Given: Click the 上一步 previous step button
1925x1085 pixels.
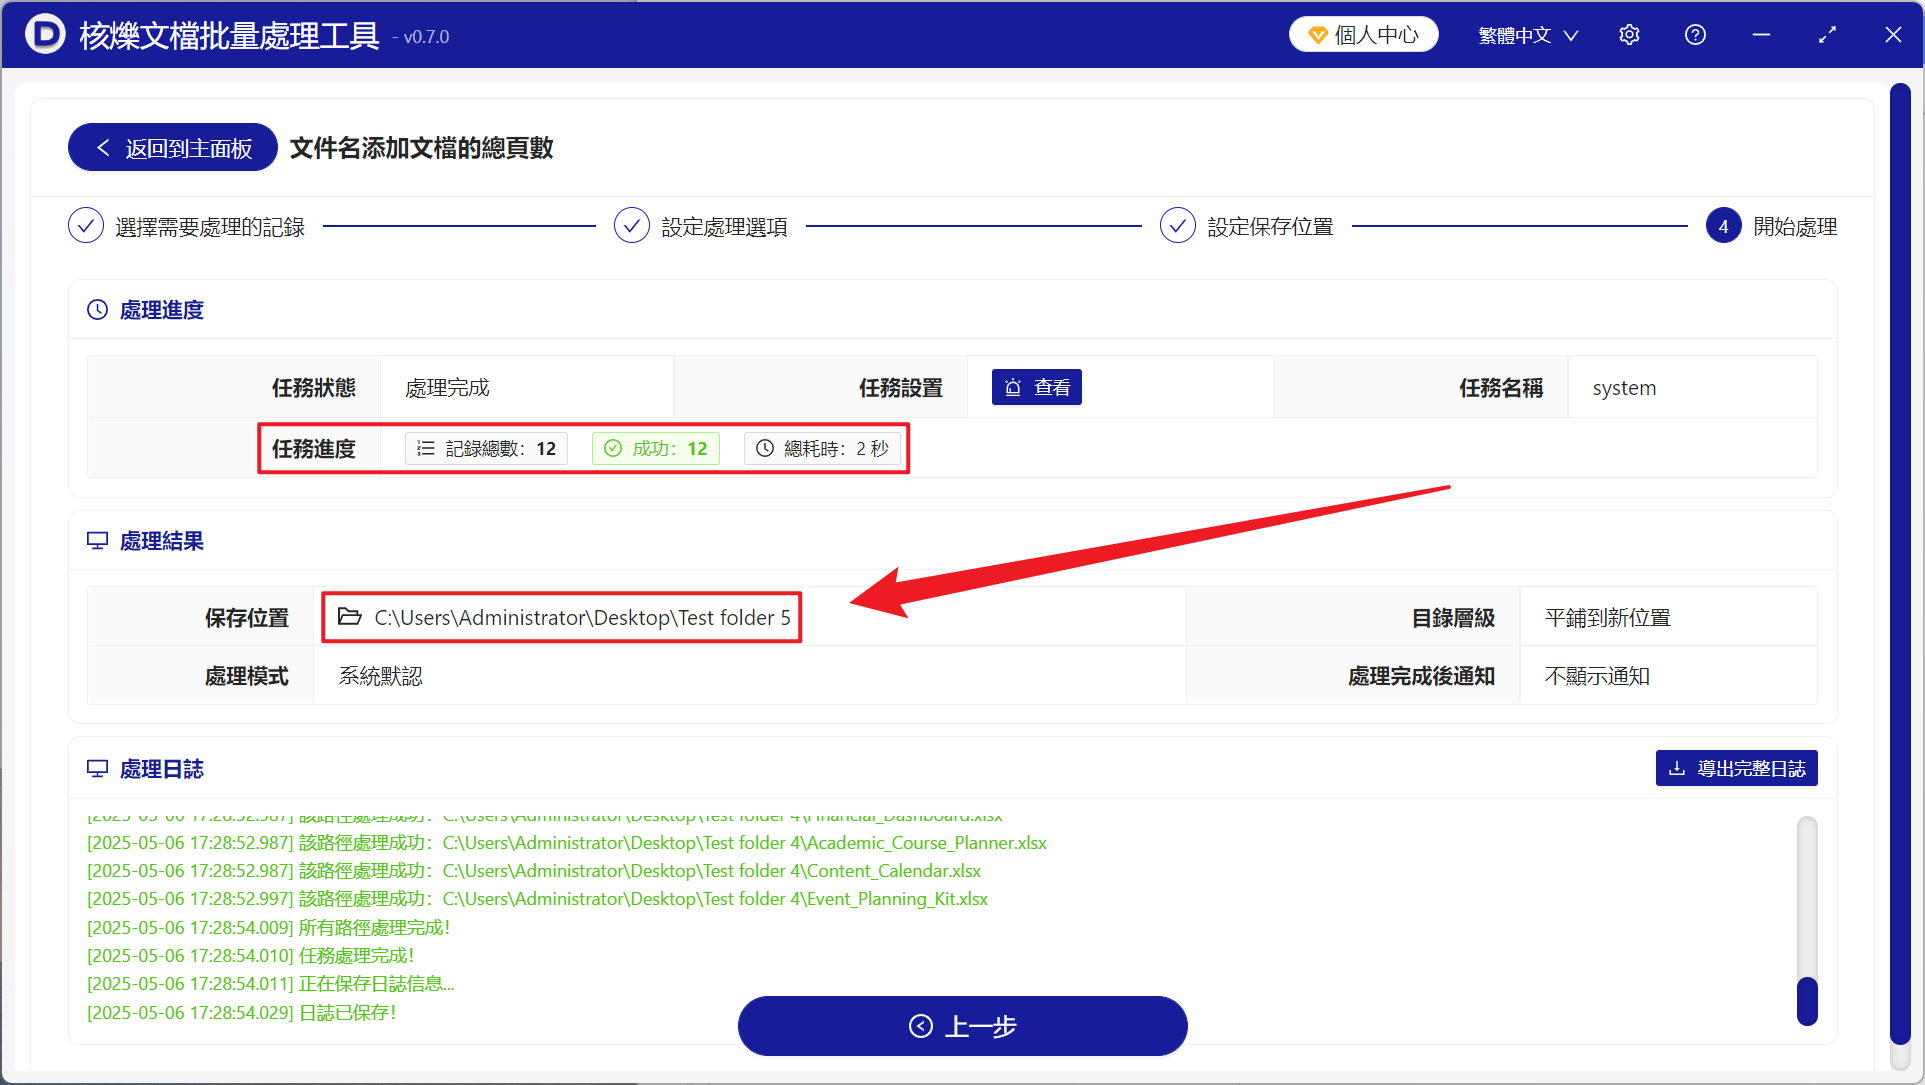Looking at the screenshot, I should (962, 1026).
